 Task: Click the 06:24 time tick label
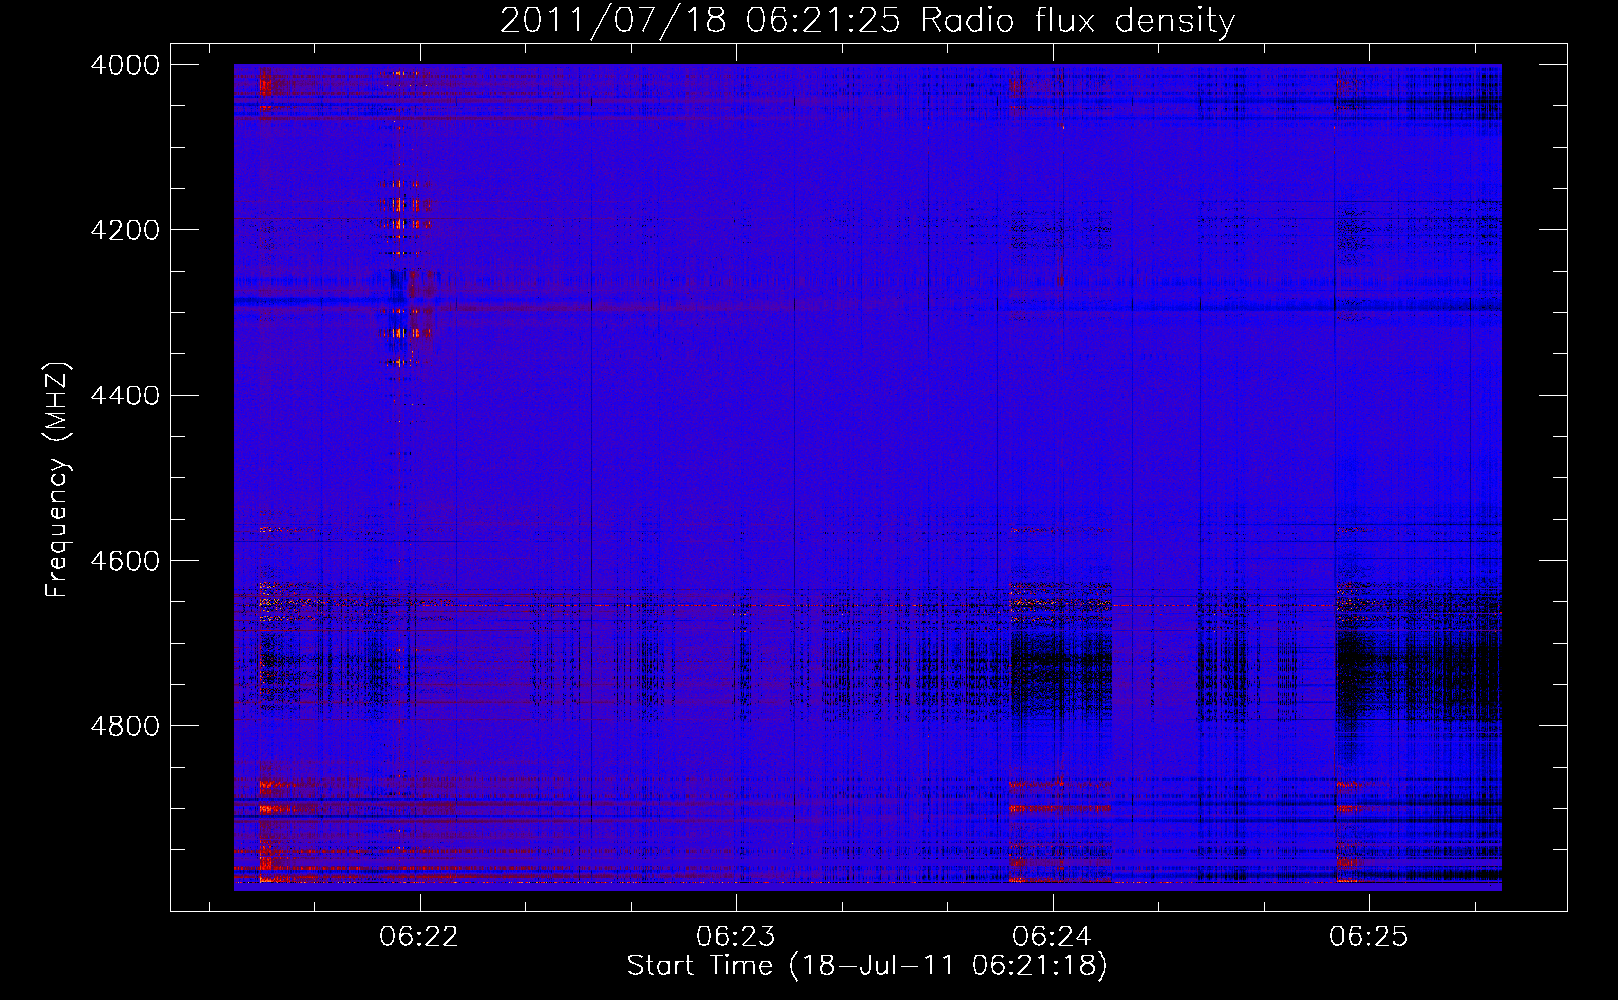(1052, 936)
